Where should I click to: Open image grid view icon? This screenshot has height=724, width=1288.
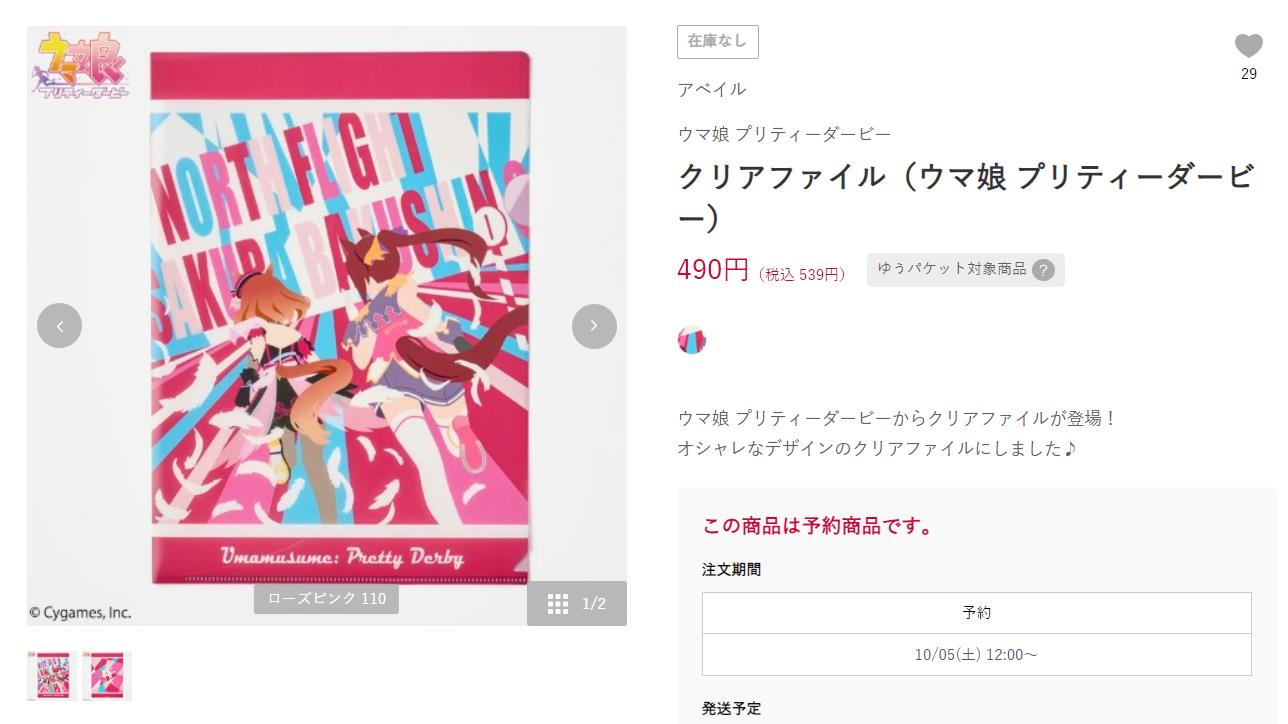(x=558, y=603)
